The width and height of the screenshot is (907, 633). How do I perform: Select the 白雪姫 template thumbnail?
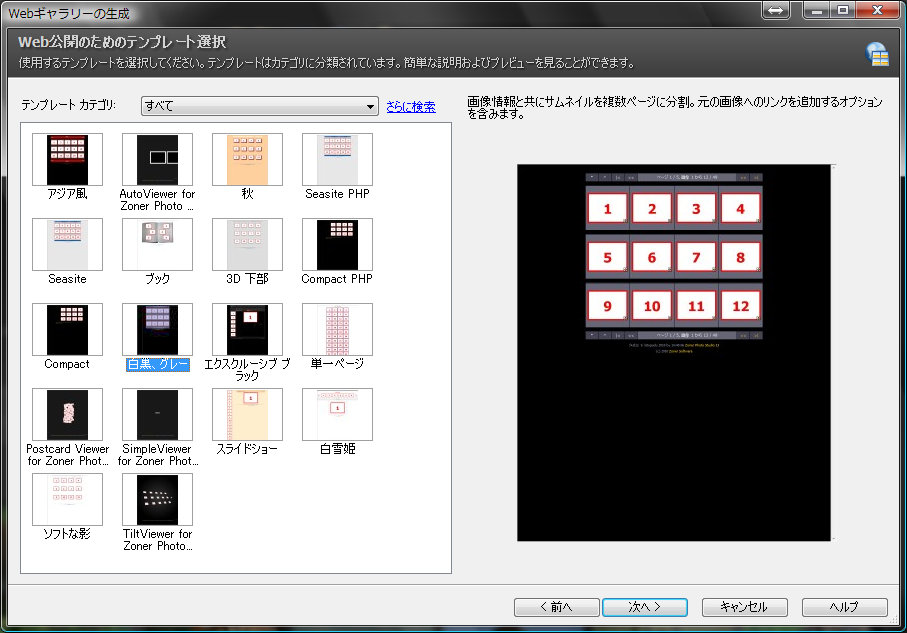pyautogui.click(x=337, y=414)
